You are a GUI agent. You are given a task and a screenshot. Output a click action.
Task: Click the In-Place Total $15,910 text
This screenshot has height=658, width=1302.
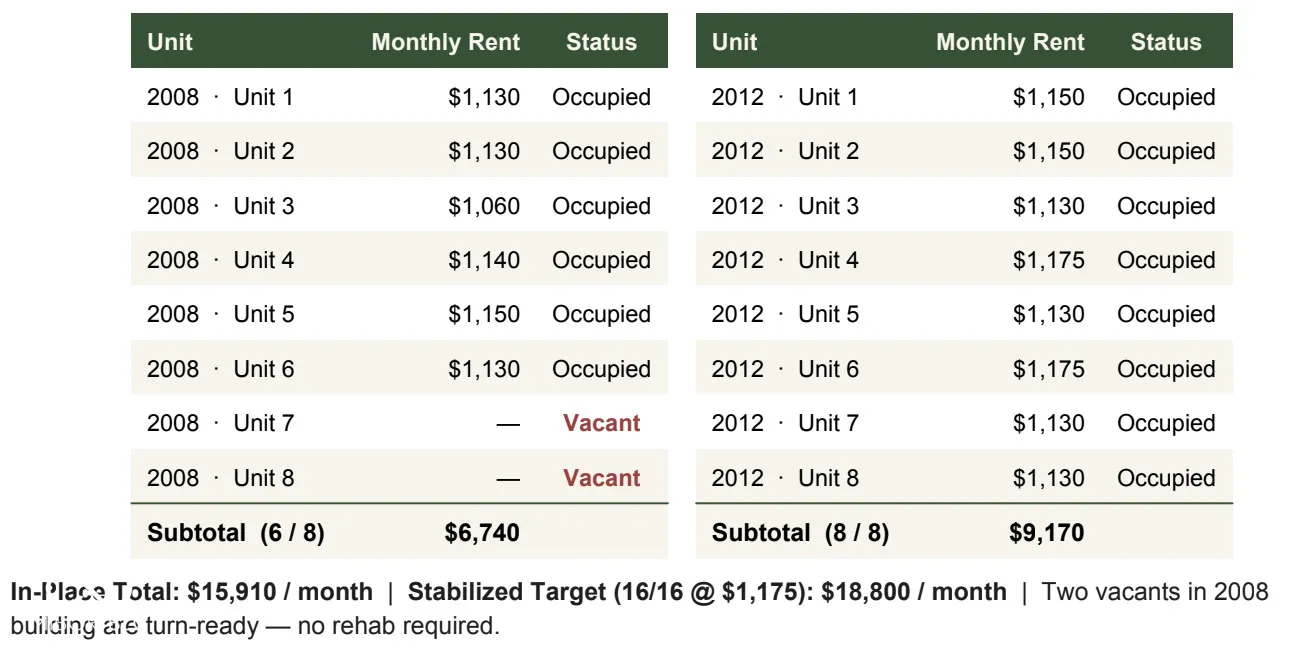(x=192, y=592)
